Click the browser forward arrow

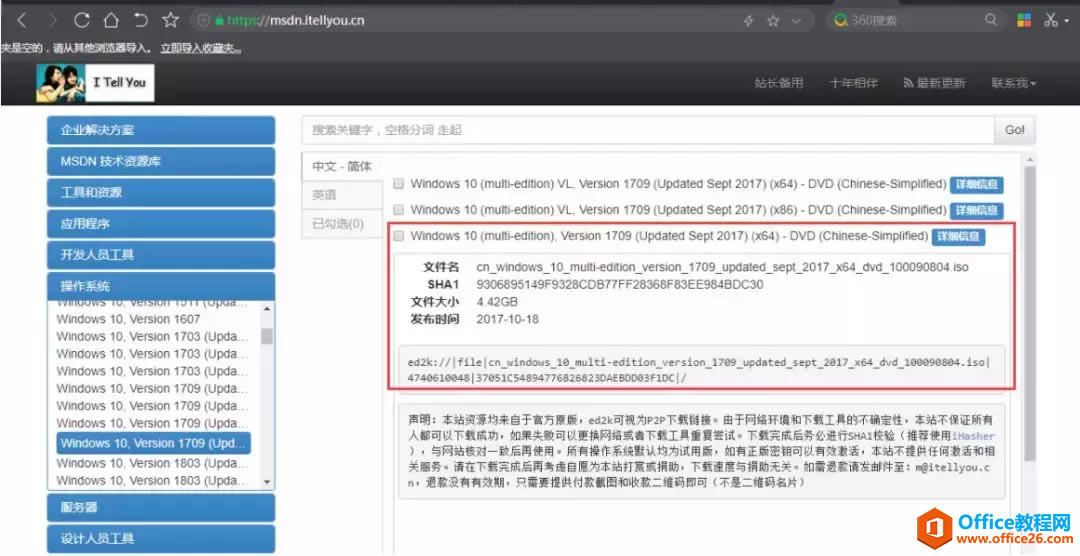[52, 21]
